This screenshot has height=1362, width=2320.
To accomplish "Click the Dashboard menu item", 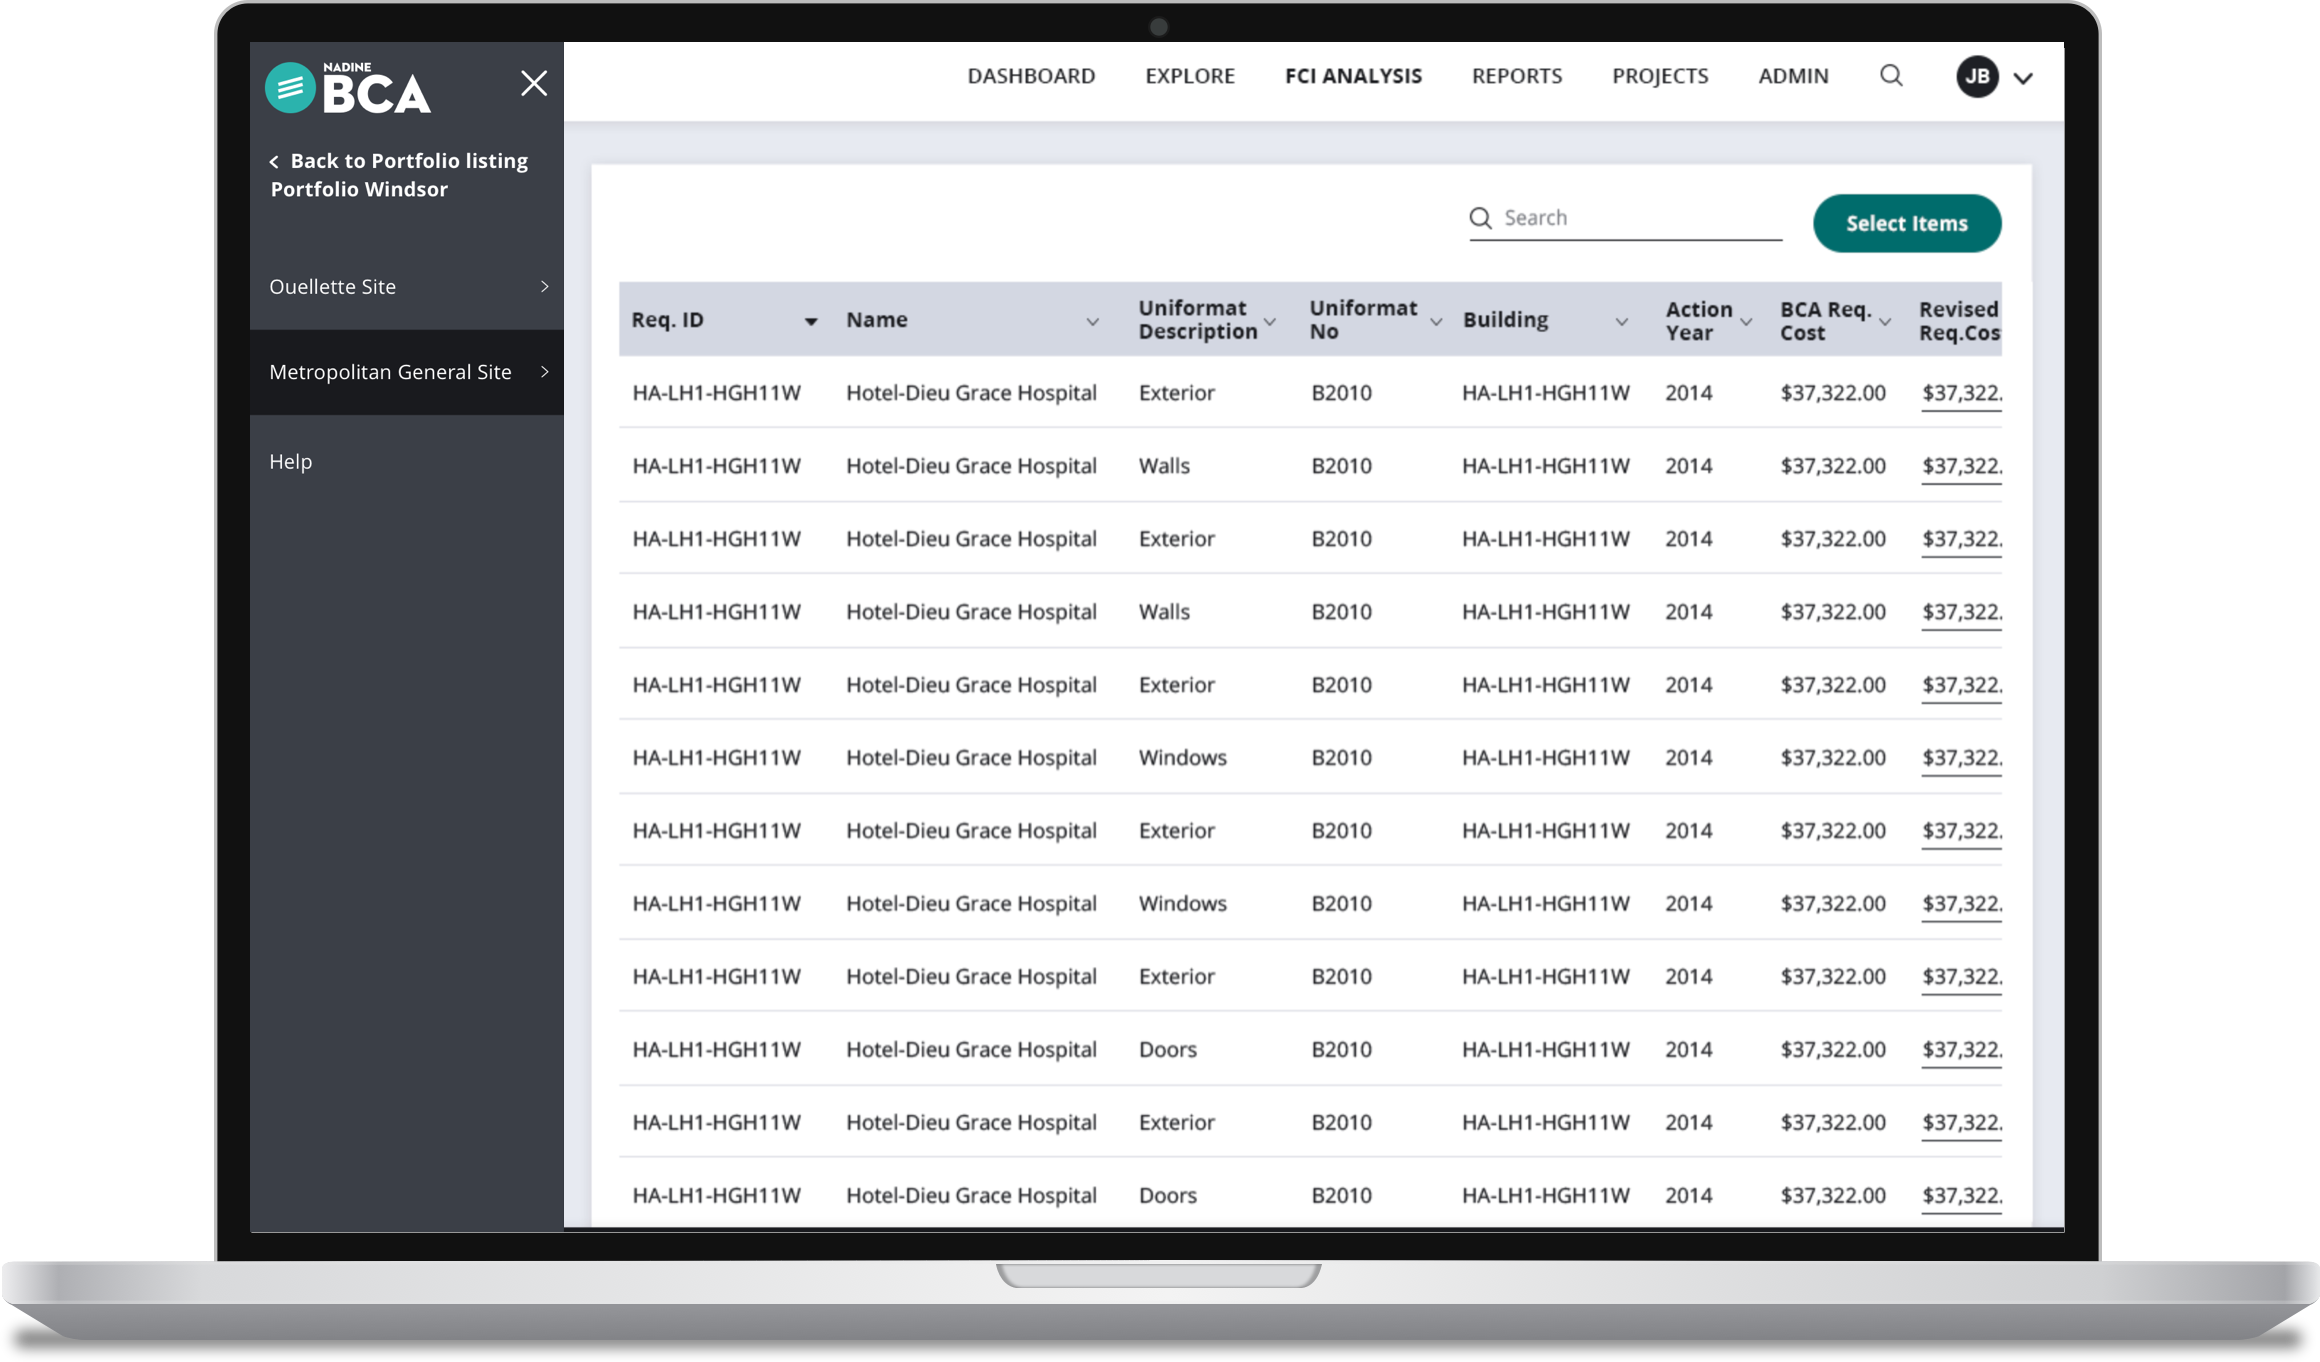I will [x=1031, y=75].
